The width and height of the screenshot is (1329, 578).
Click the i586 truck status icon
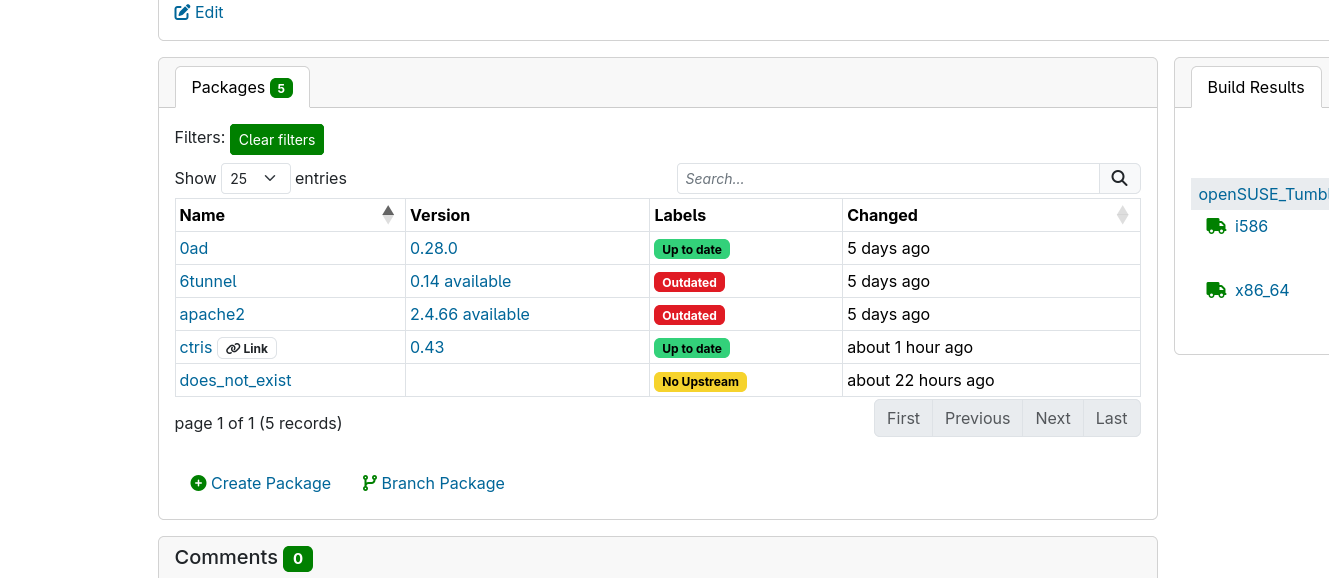pyautogui.click(x=1216, y=226)
